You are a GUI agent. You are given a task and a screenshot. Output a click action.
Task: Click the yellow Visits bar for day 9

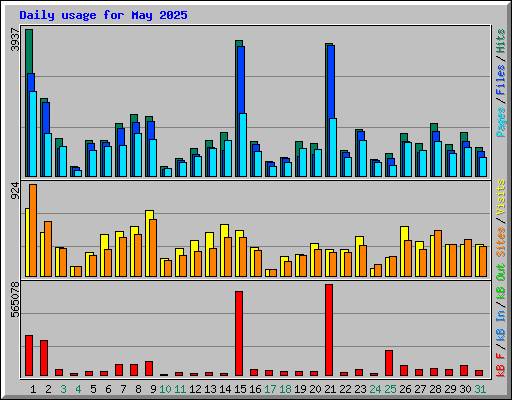coord(150,215)
